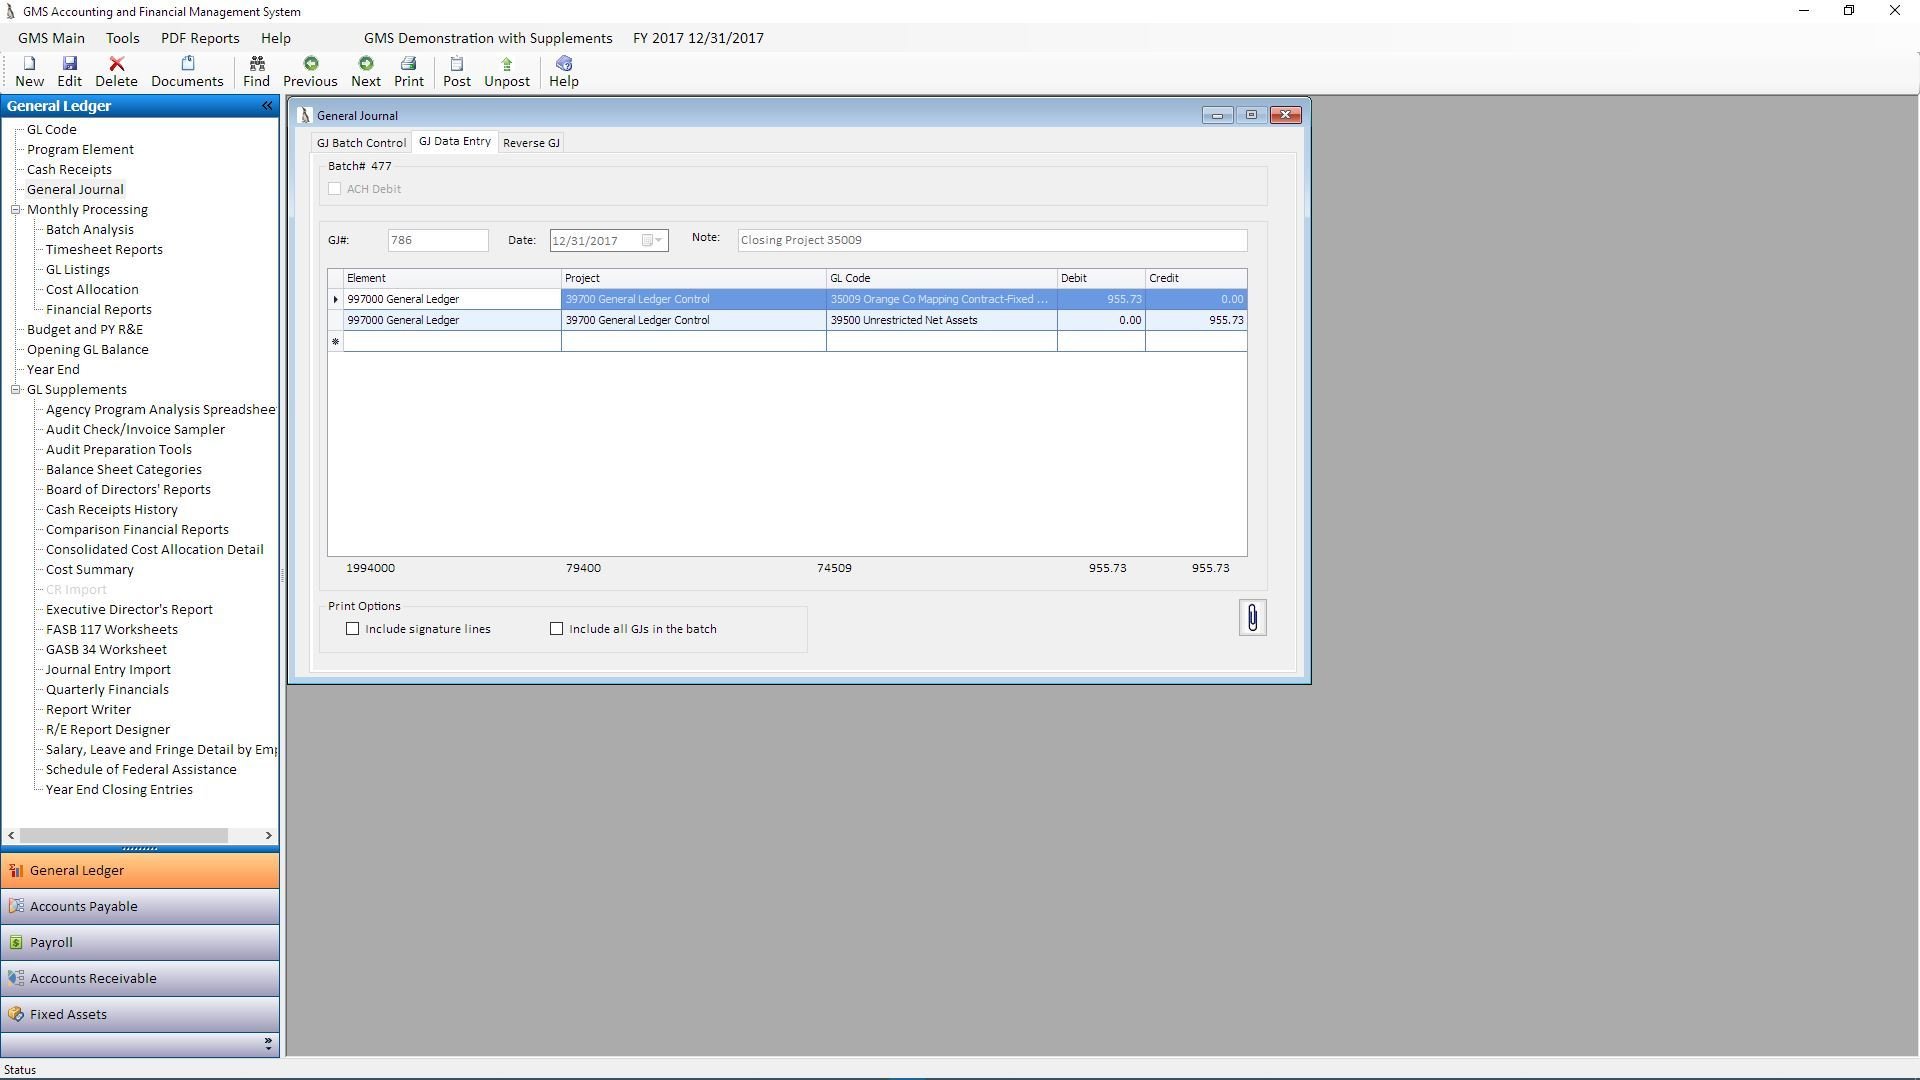Collapse the GL Supplements tree node

[x=16, y=390]
